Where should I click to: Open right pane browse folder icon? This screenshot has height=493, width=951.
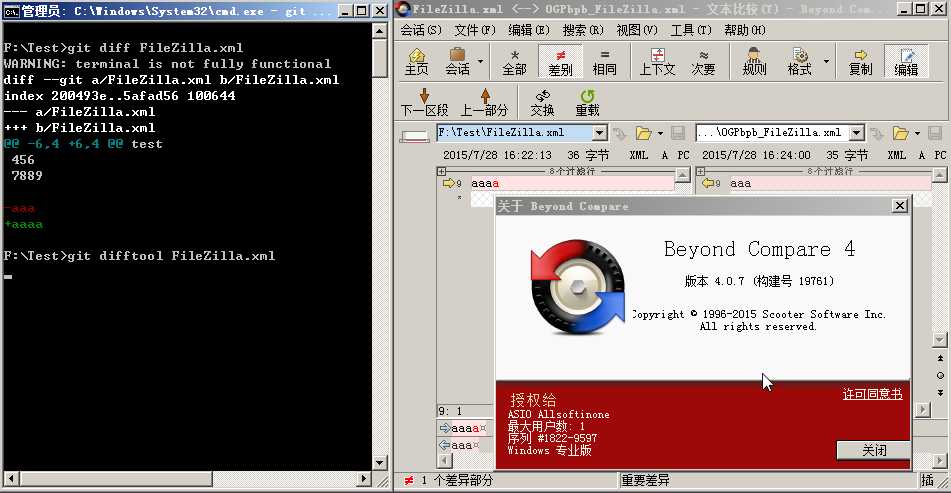(901, 133)
